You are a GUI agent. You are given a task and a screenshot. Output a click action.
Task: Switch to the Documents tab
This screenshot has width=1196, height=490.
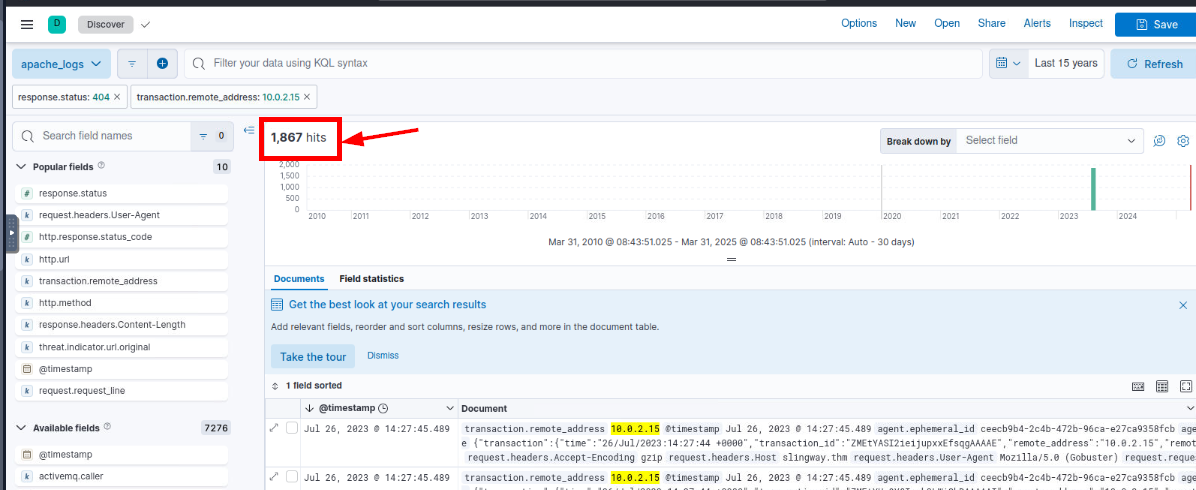click(x=299, y=279)
